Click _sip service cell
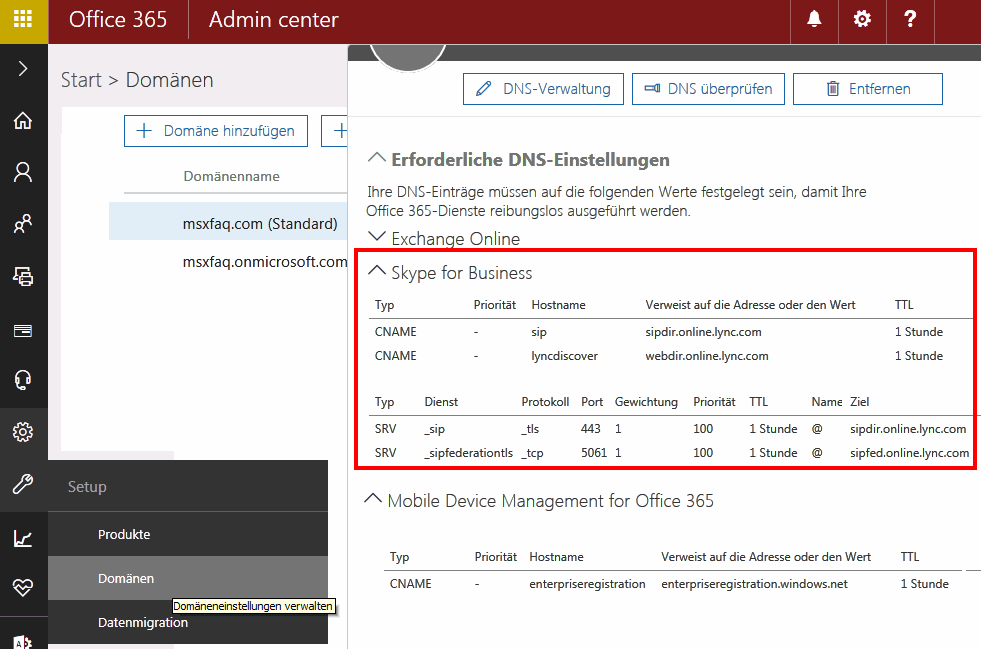The width and height of the screenshot is (981, 649). click(435, 429)
